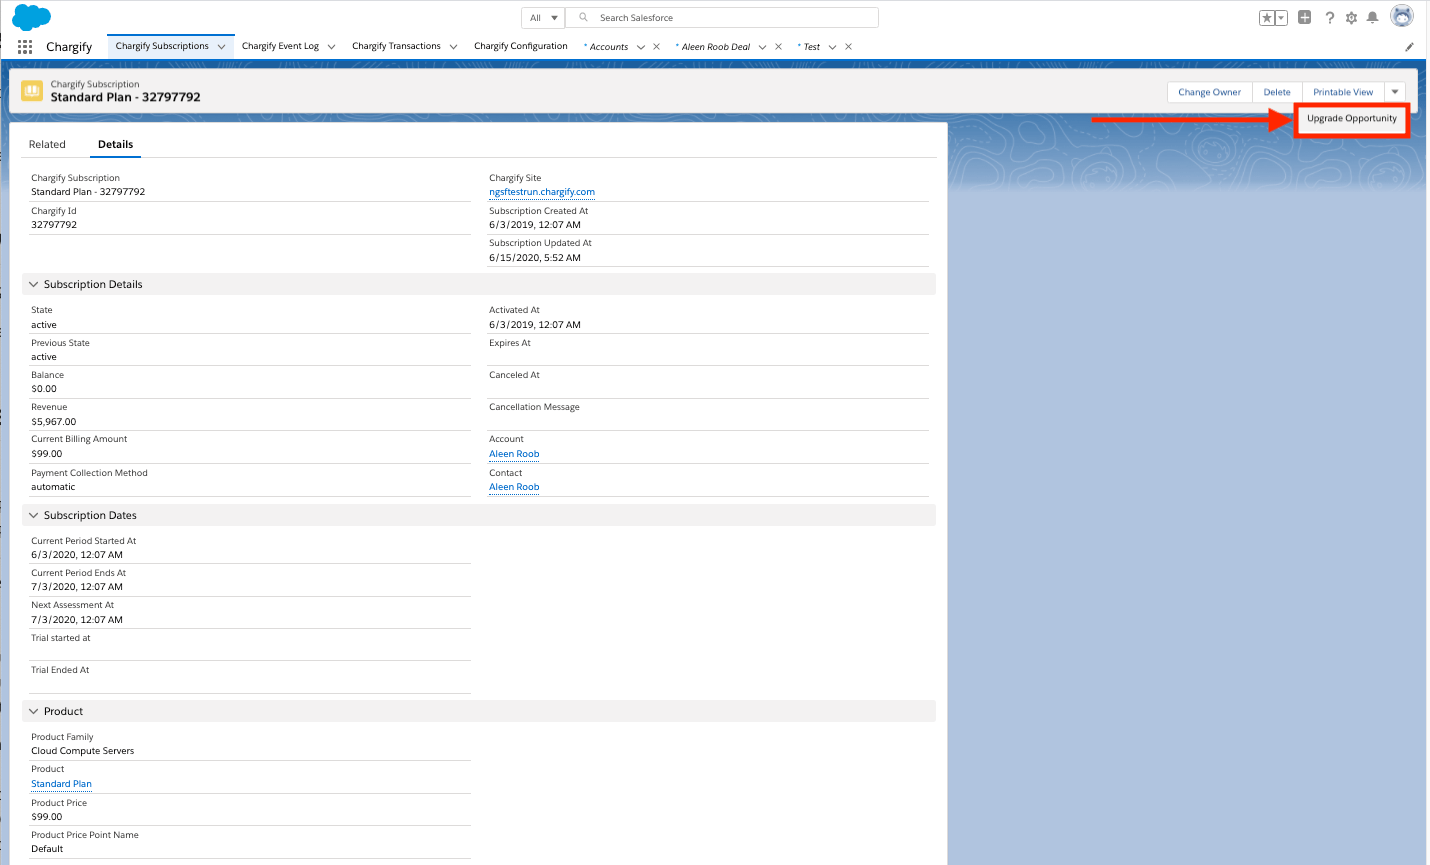
Task: Switch to the Related tab
Action: point(47,145)
